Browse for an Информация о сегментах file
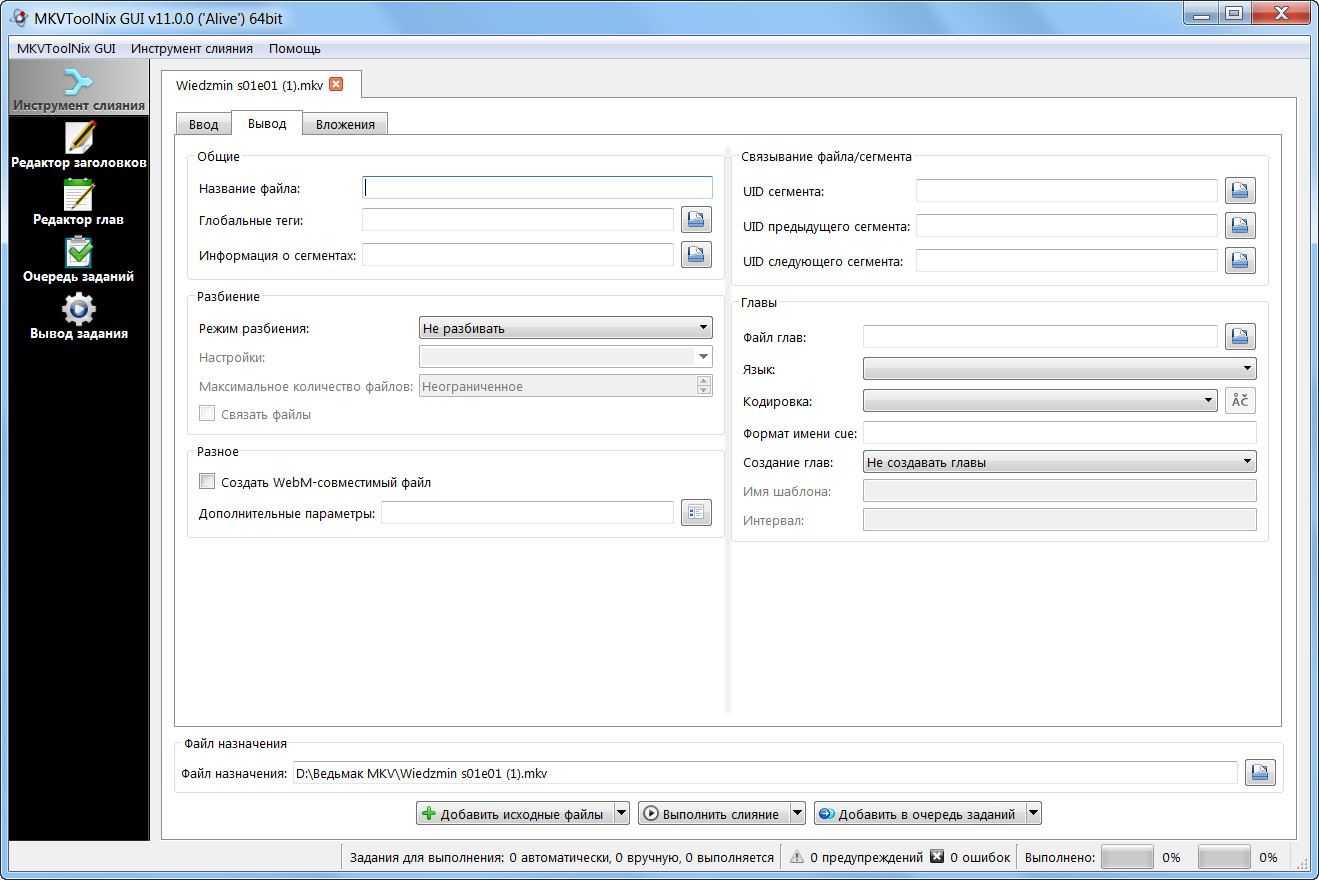1319x880 pixels. click(696, 254)
